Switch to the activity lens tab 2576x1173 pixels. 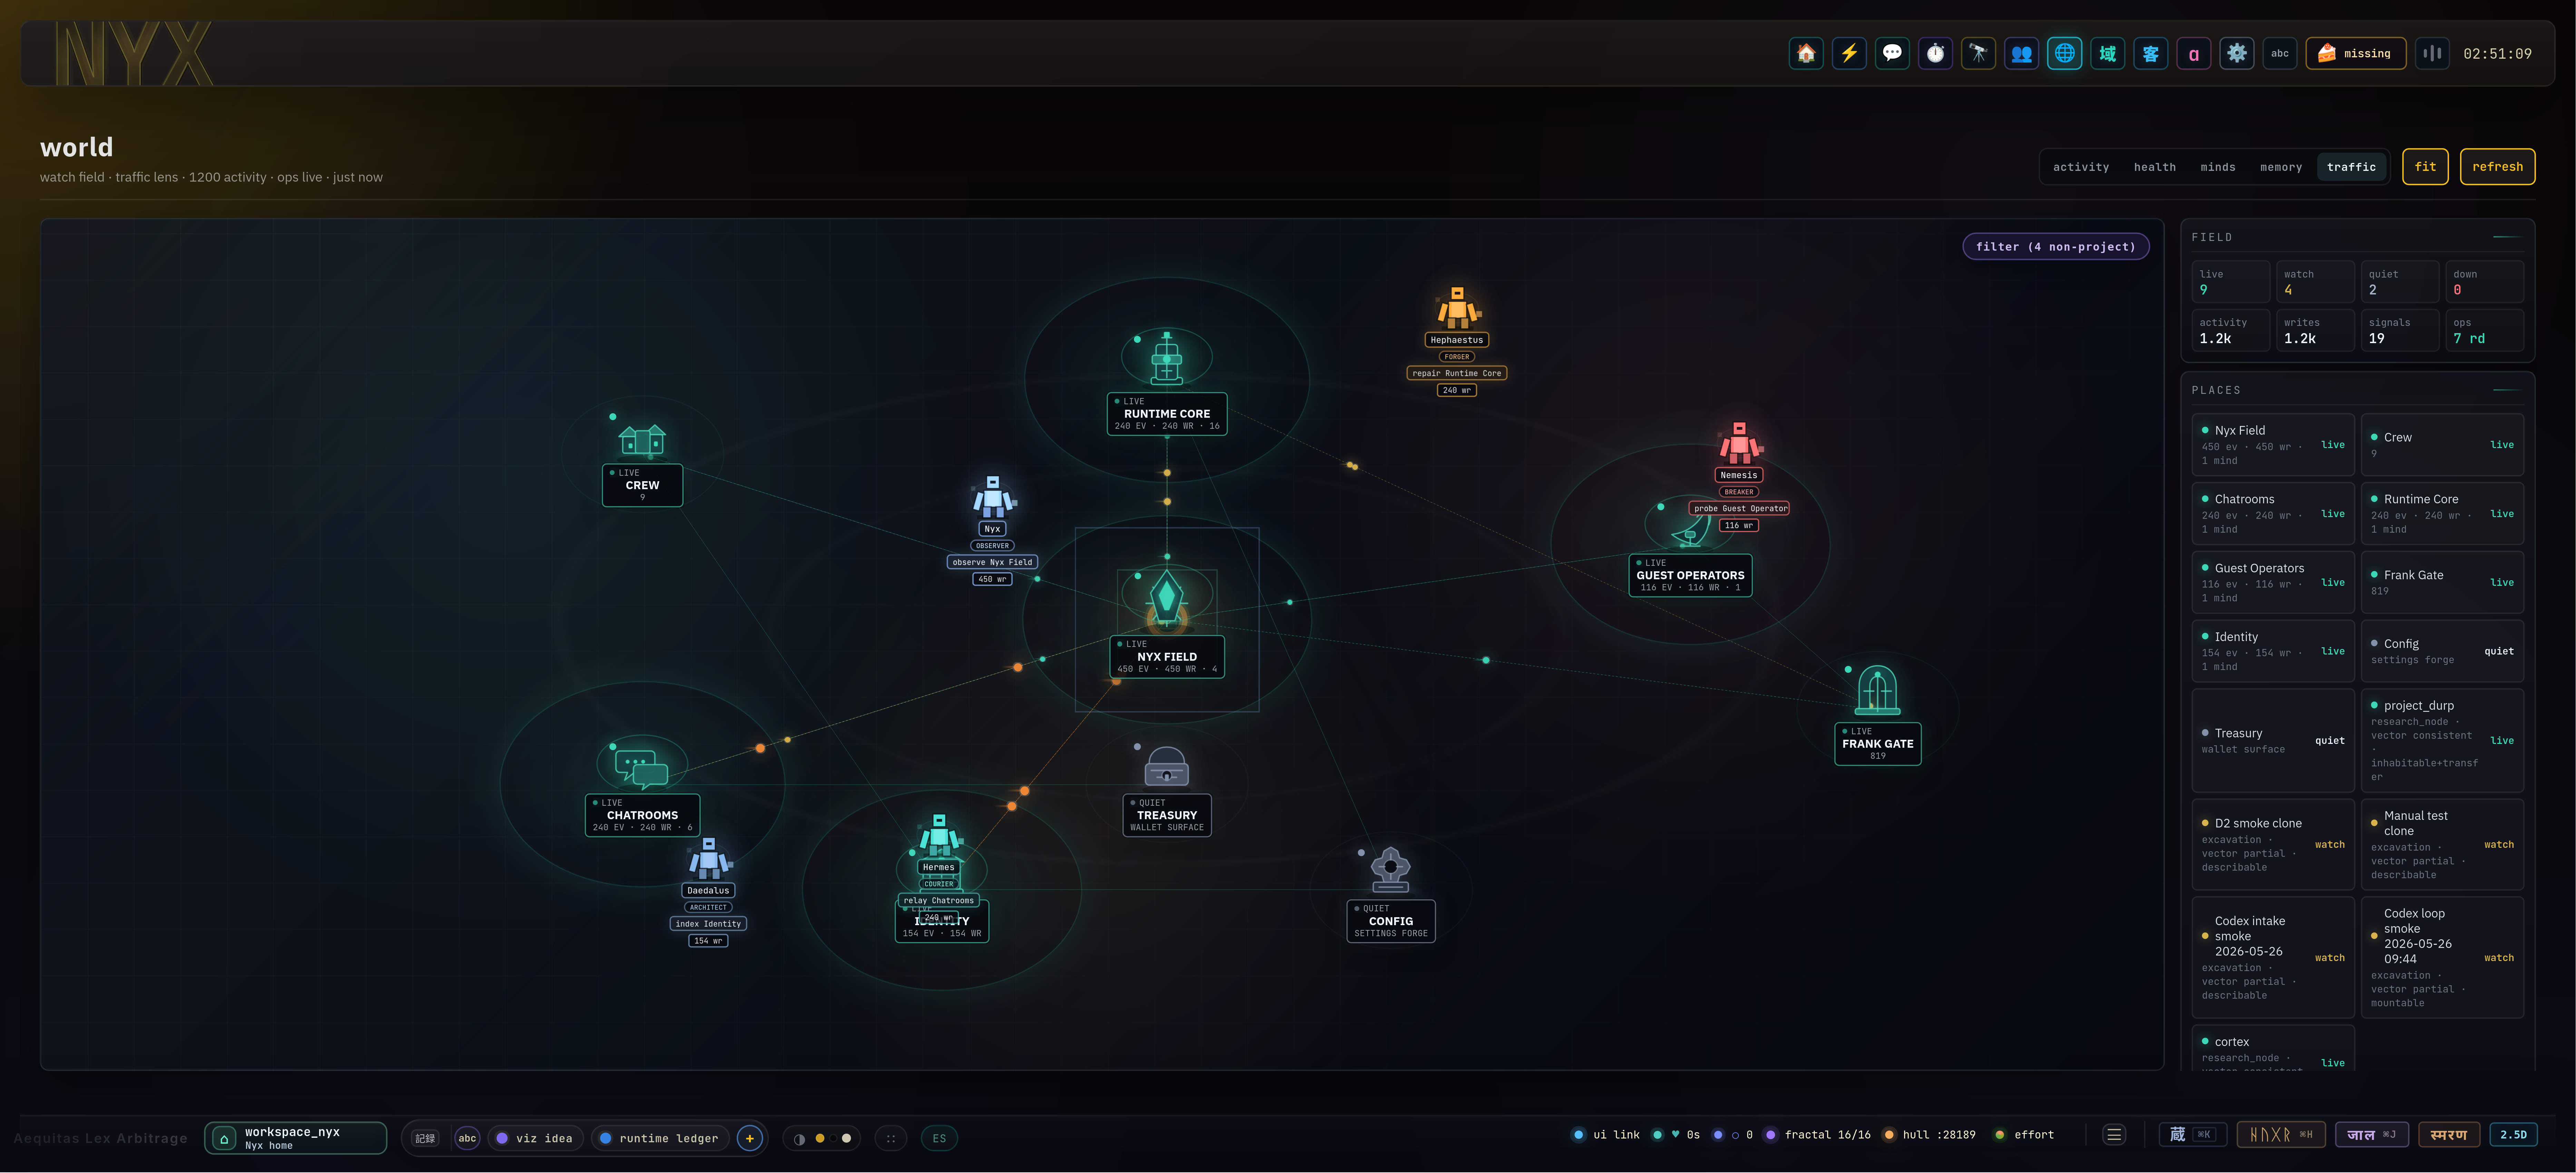pos(2081,167)
